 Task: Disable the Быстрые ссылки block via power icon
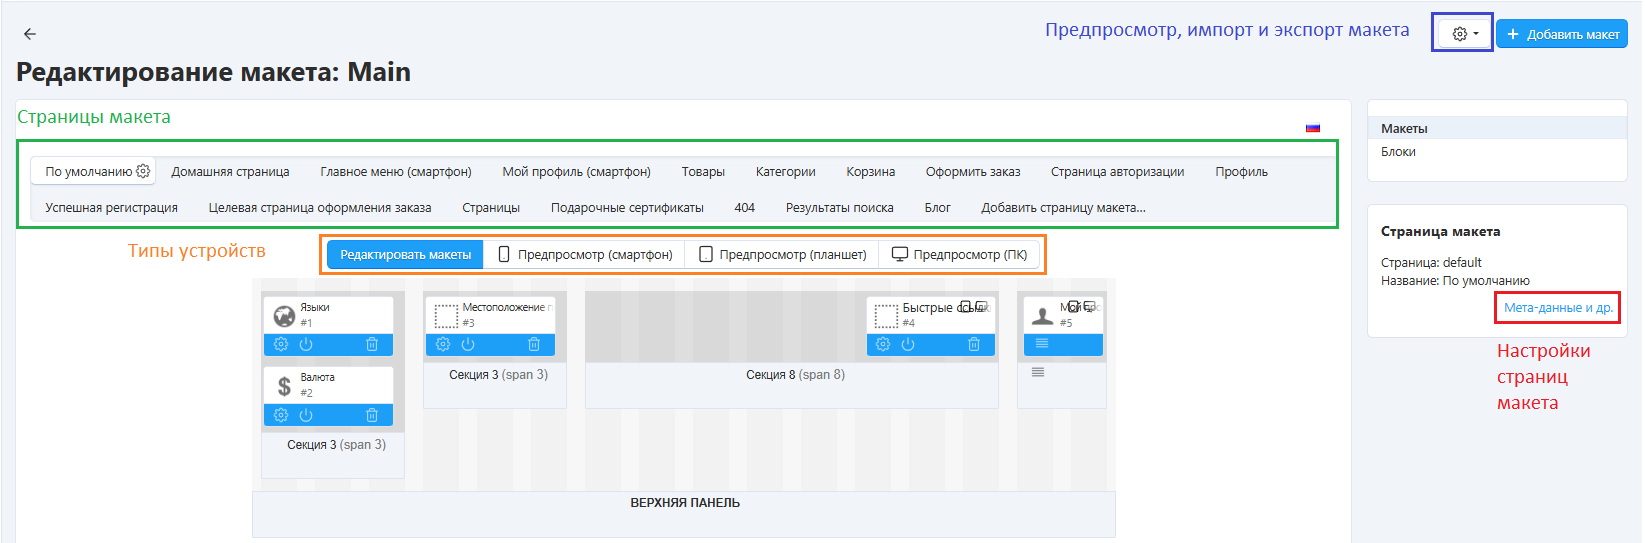908,345
